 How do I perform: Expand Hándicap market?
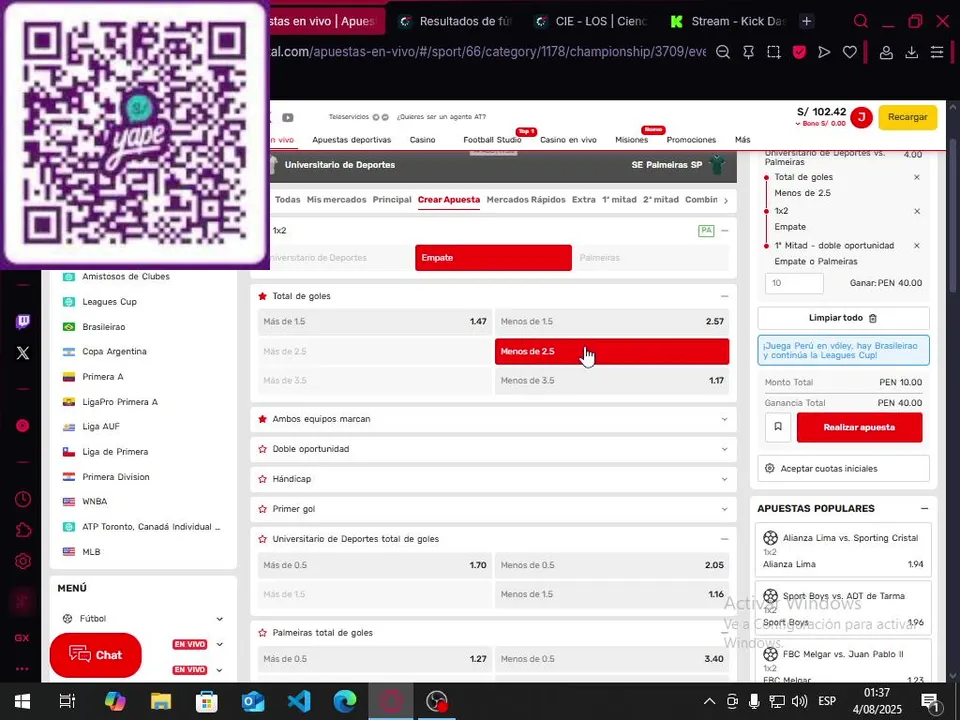pyautogui.click(x=724, y=479)
